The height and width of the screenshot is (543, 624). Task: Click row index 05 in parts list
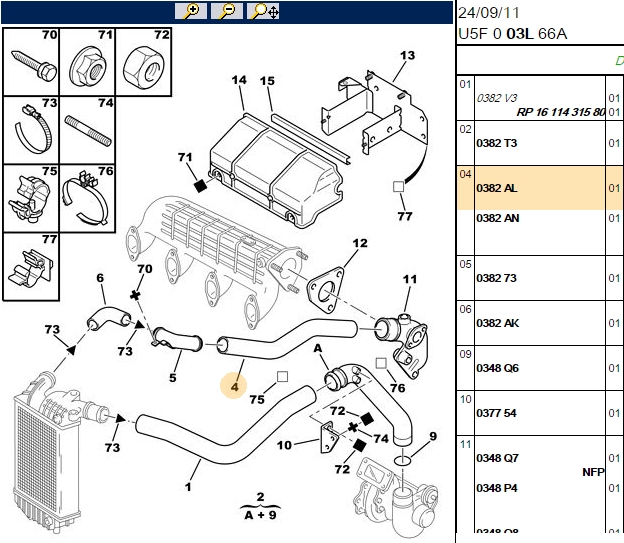(465, 264)
